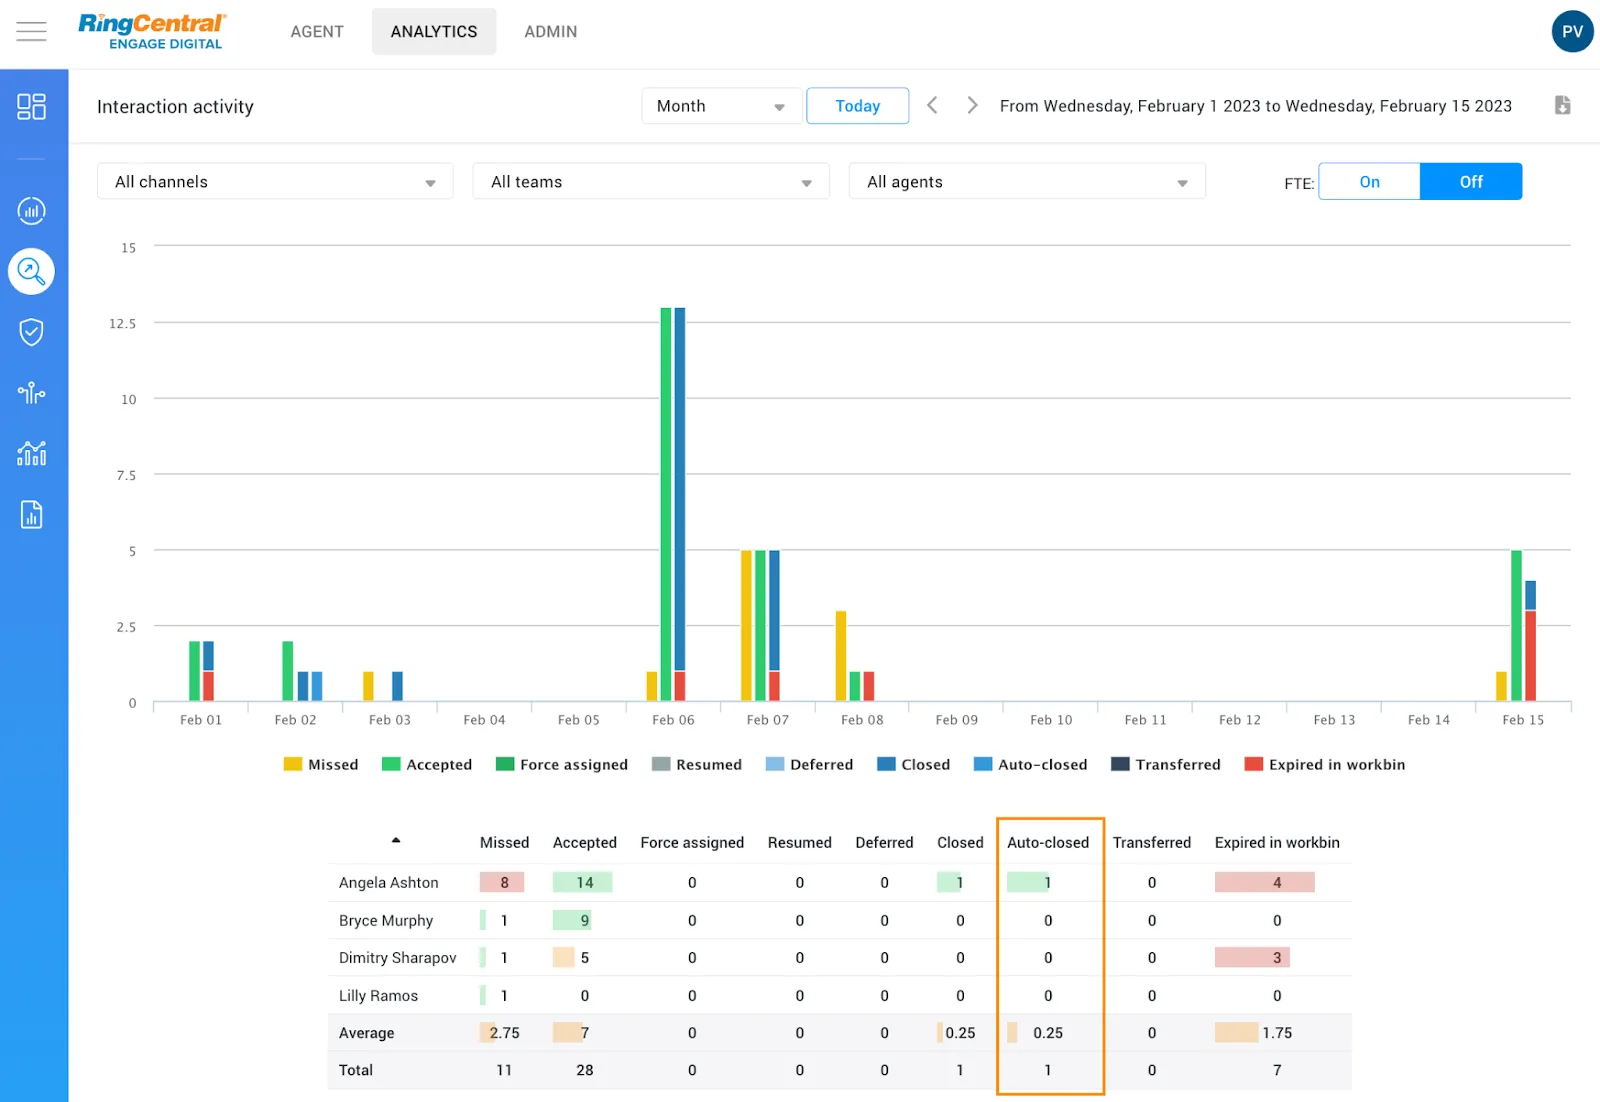Select the shield checkmark sidebar icon
The height and width of the screenshot is (1102, 1600).
pyautogui.click(x=31, y=332)
